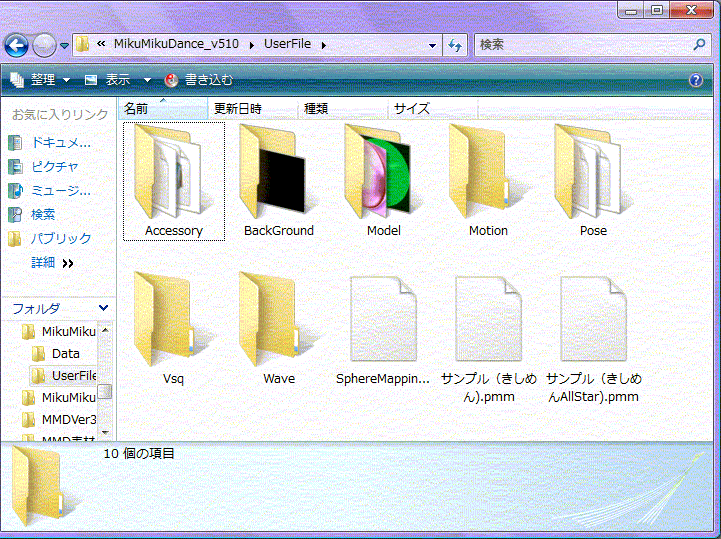The width and height of the screenshot is (721, 539).
Task: Expand the arrow after MikuMikuDance_v510 in path
Action: point(252,45)
